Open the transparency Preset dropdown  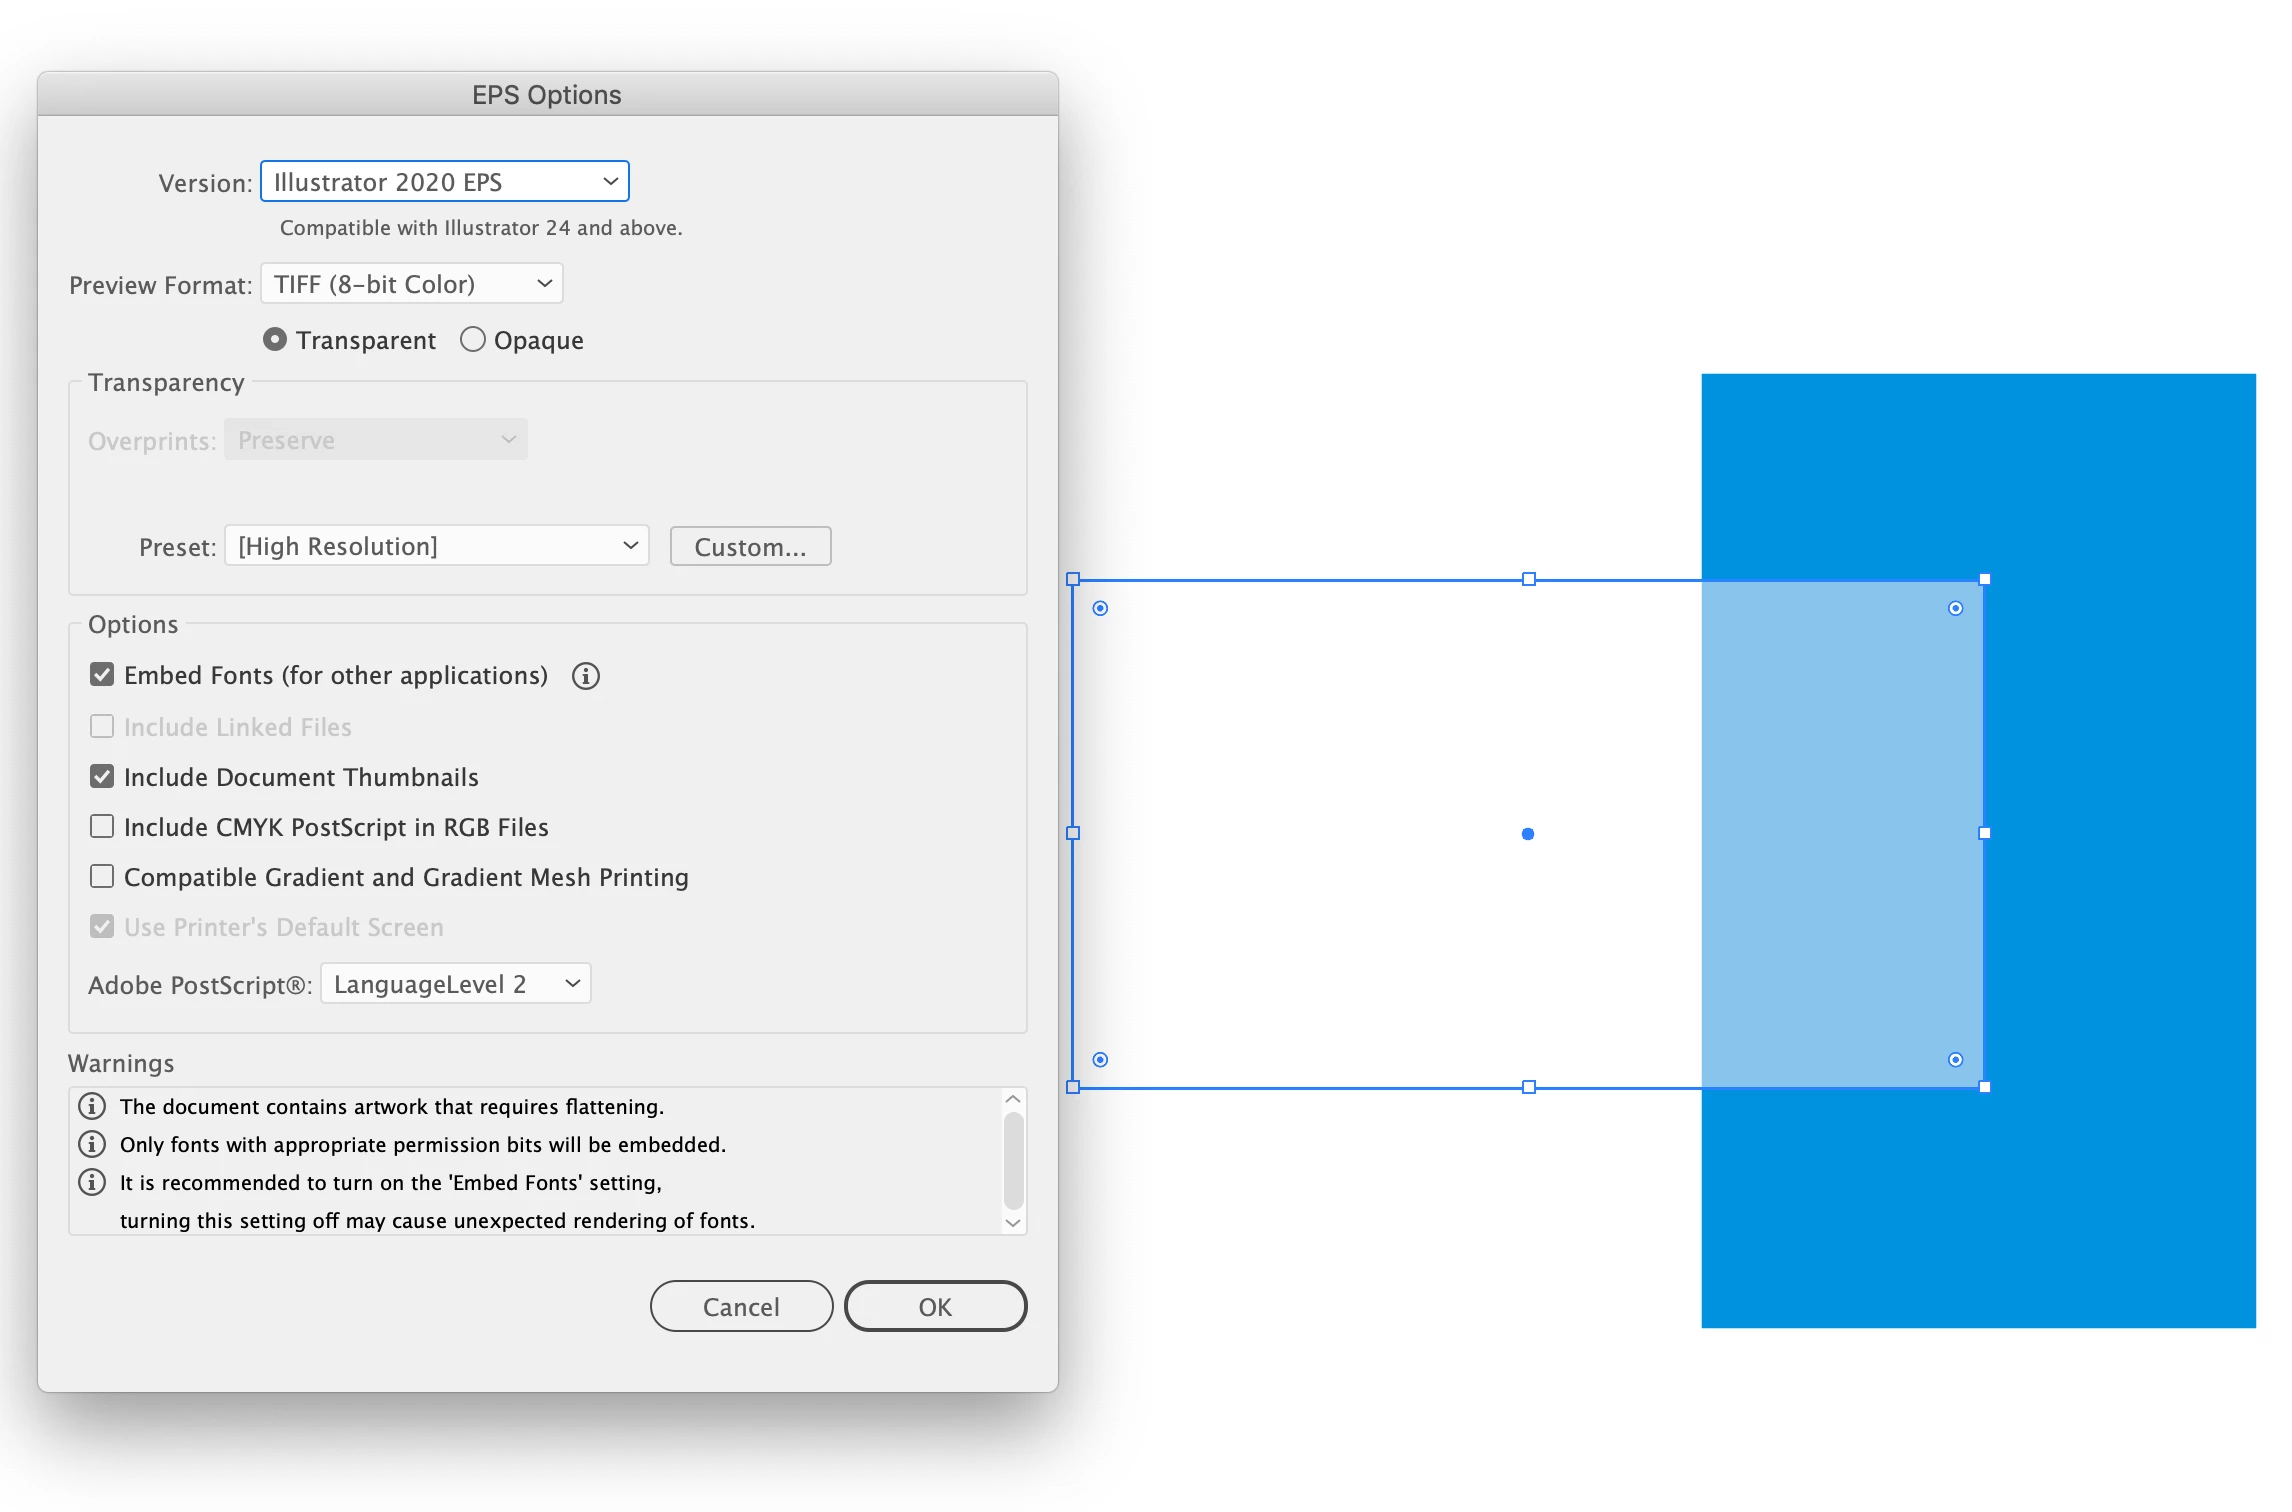tap(436, 546)
